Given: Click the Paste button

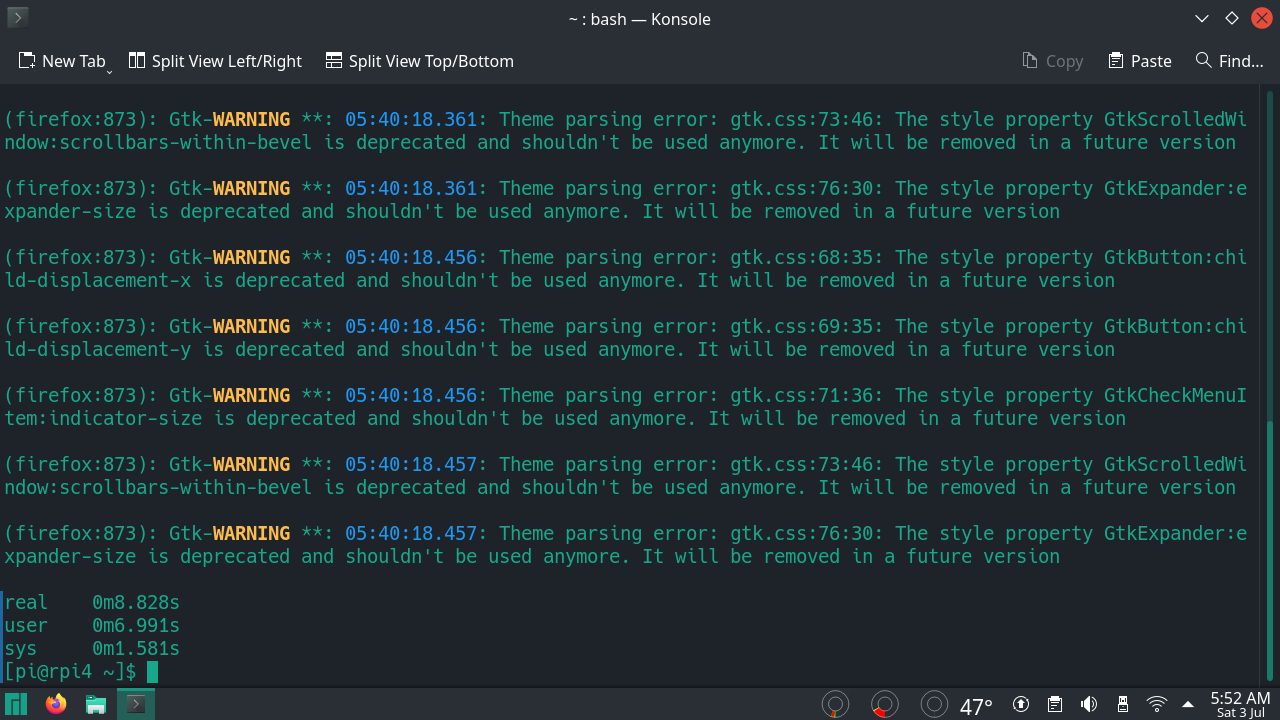Looking at the screenshot, I should (1140, 61).
